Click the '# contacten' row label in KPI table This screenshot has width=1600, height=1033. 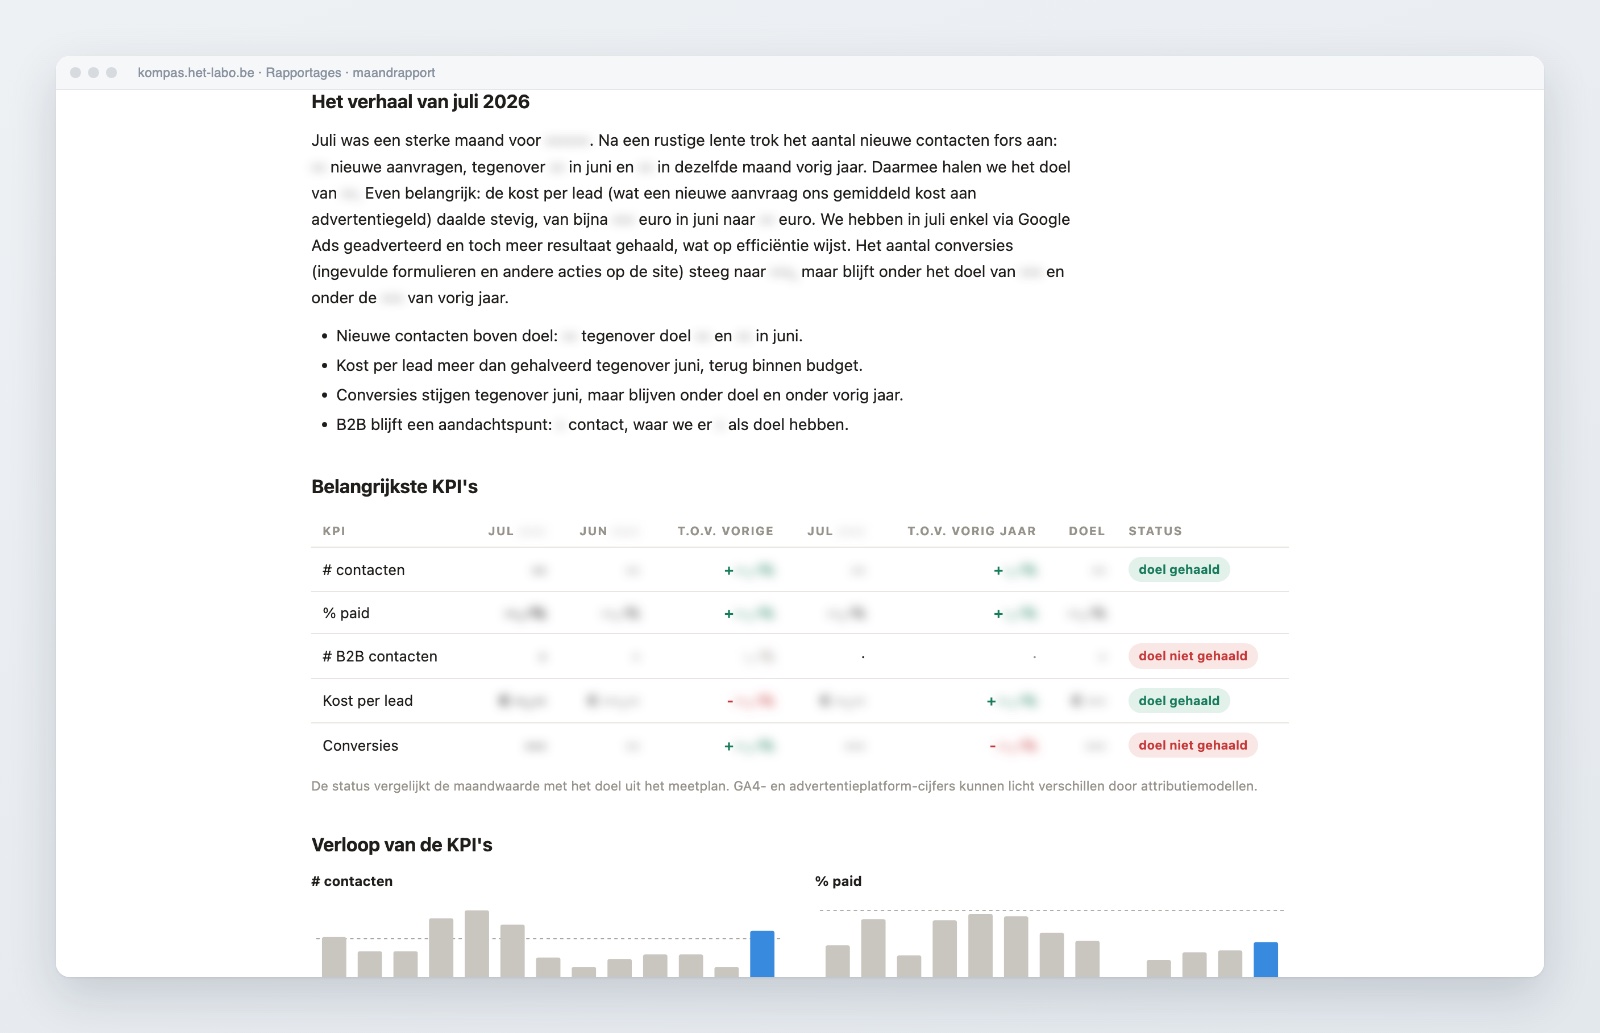pyautogui.click(x=364, y=570)
